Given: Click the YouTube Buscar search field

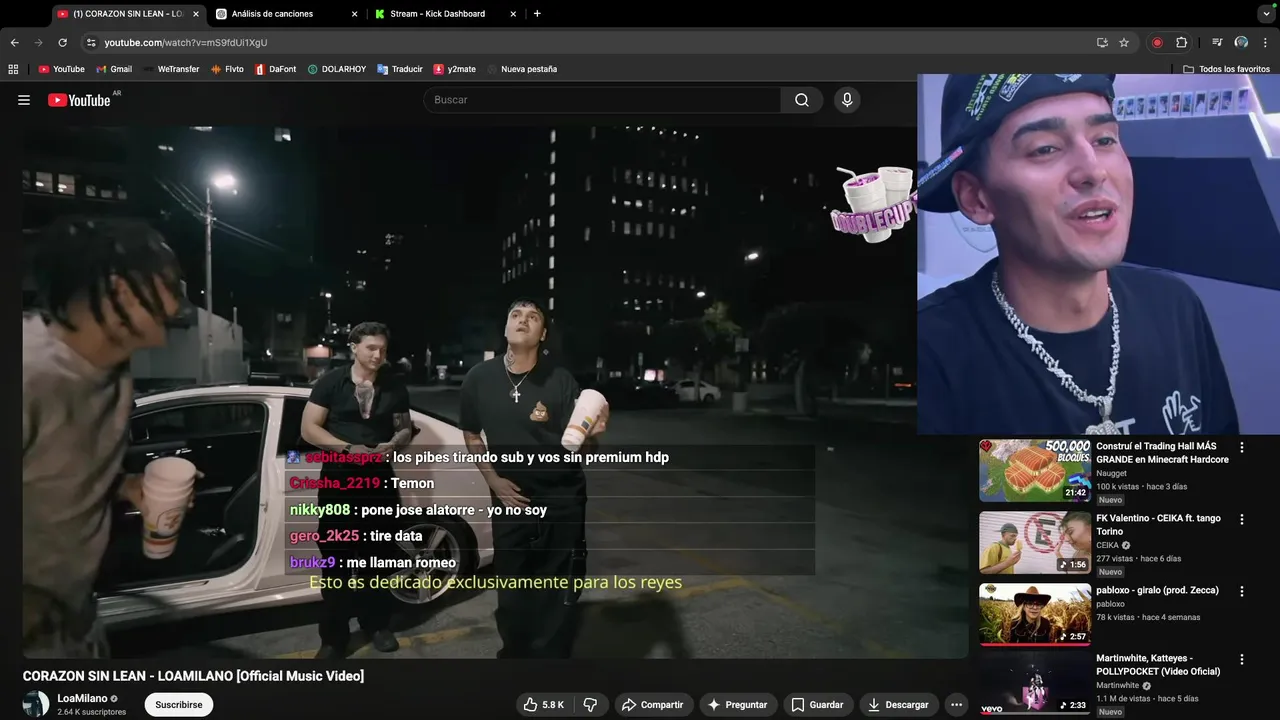Looking at the screenshot, I should tap(602, 100).
